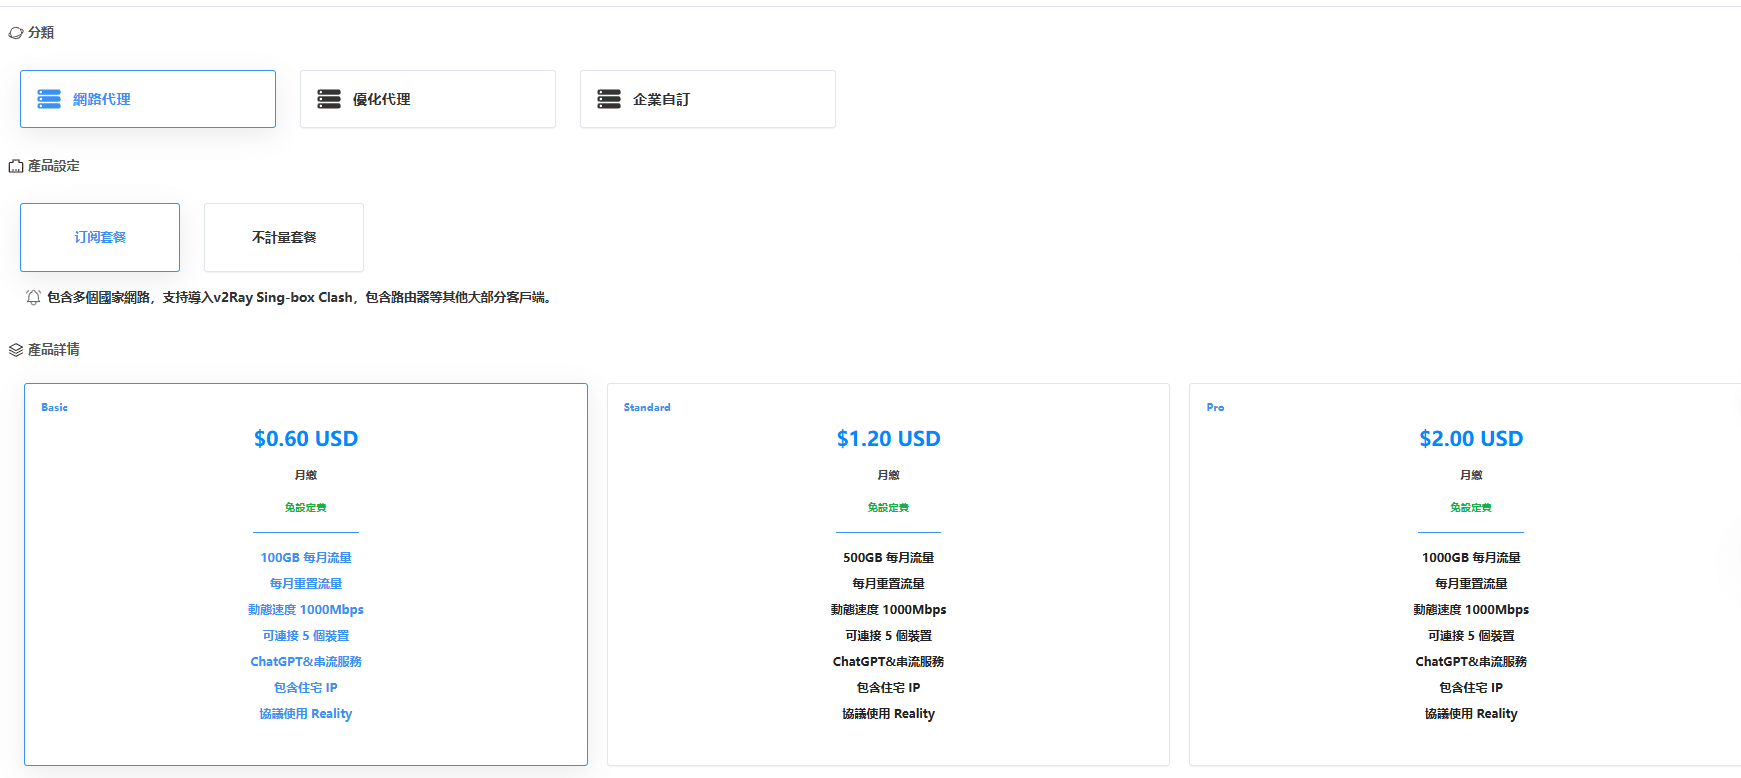
Task: Click the 產品詳情 layers icon
Action: coord(16,350)
